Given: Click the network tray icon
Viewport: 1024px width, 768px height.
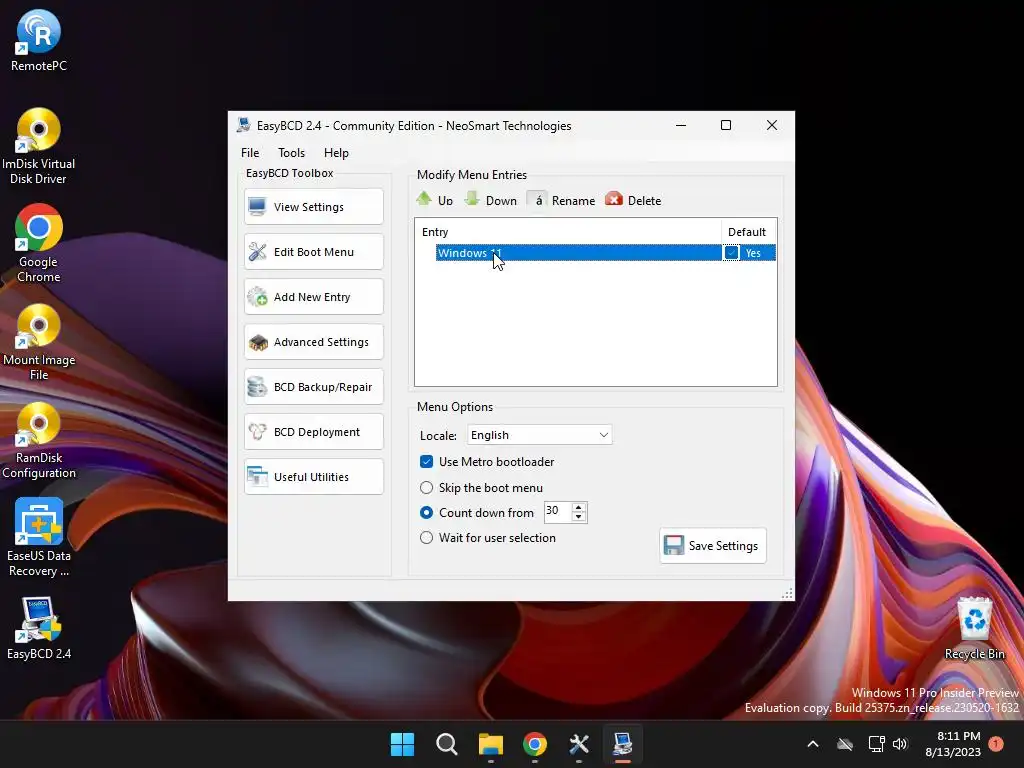Looking at the screenshot, I should pos(876,744).
